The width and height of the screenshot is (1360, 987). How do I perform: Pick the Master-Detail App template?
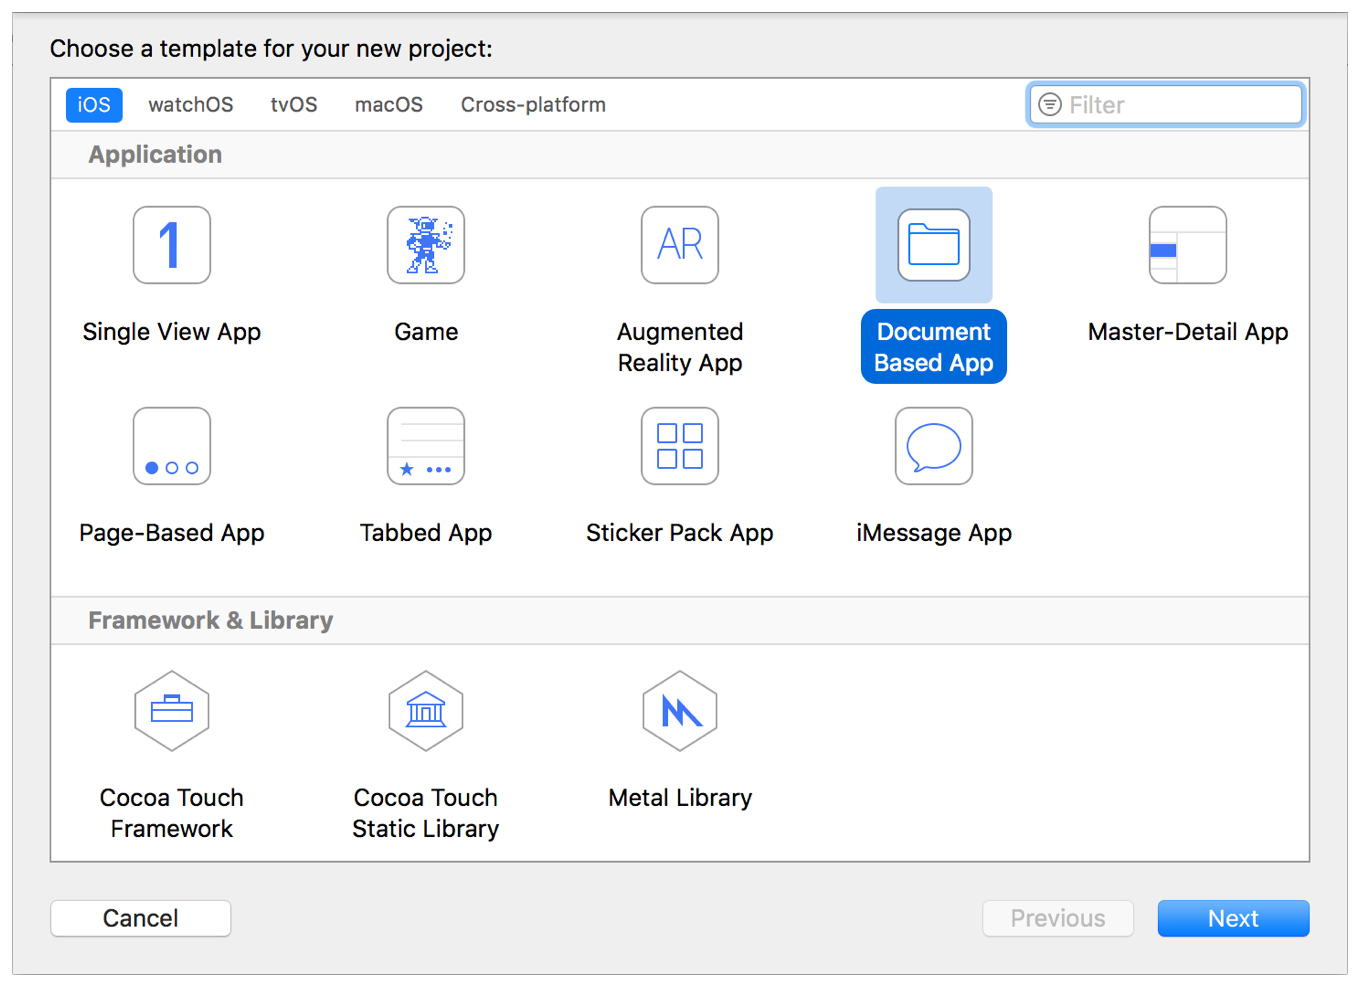[1188, 245]
